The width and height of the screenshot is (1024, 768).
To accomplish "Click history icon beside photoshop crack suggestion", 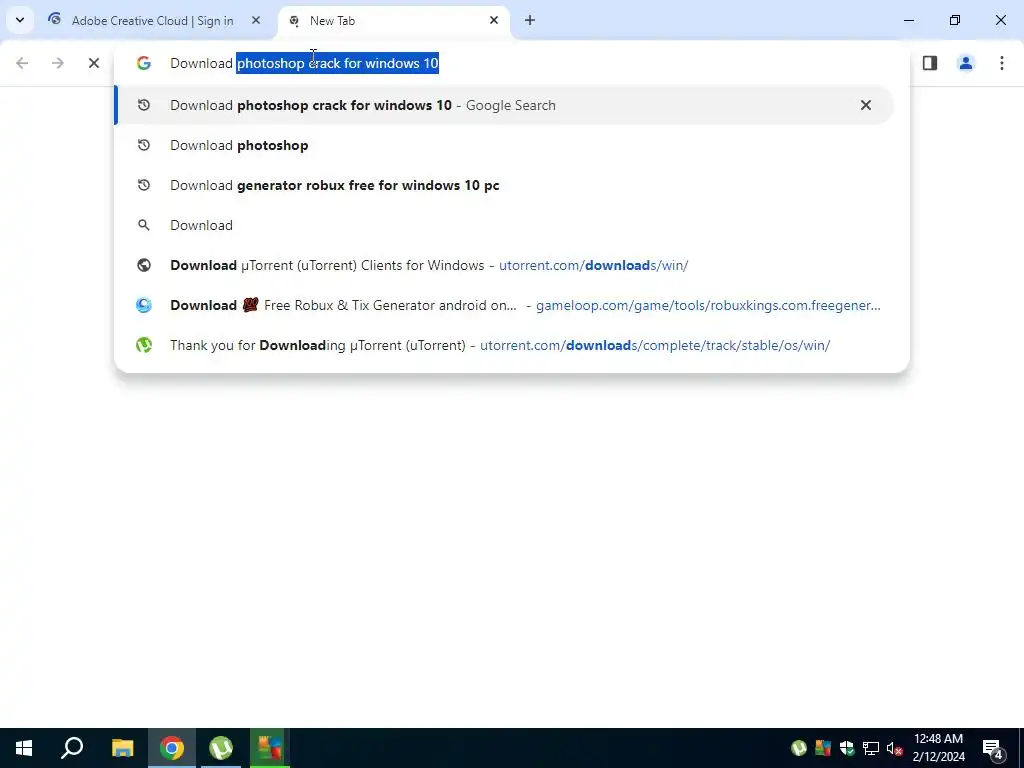I will 144,105.
